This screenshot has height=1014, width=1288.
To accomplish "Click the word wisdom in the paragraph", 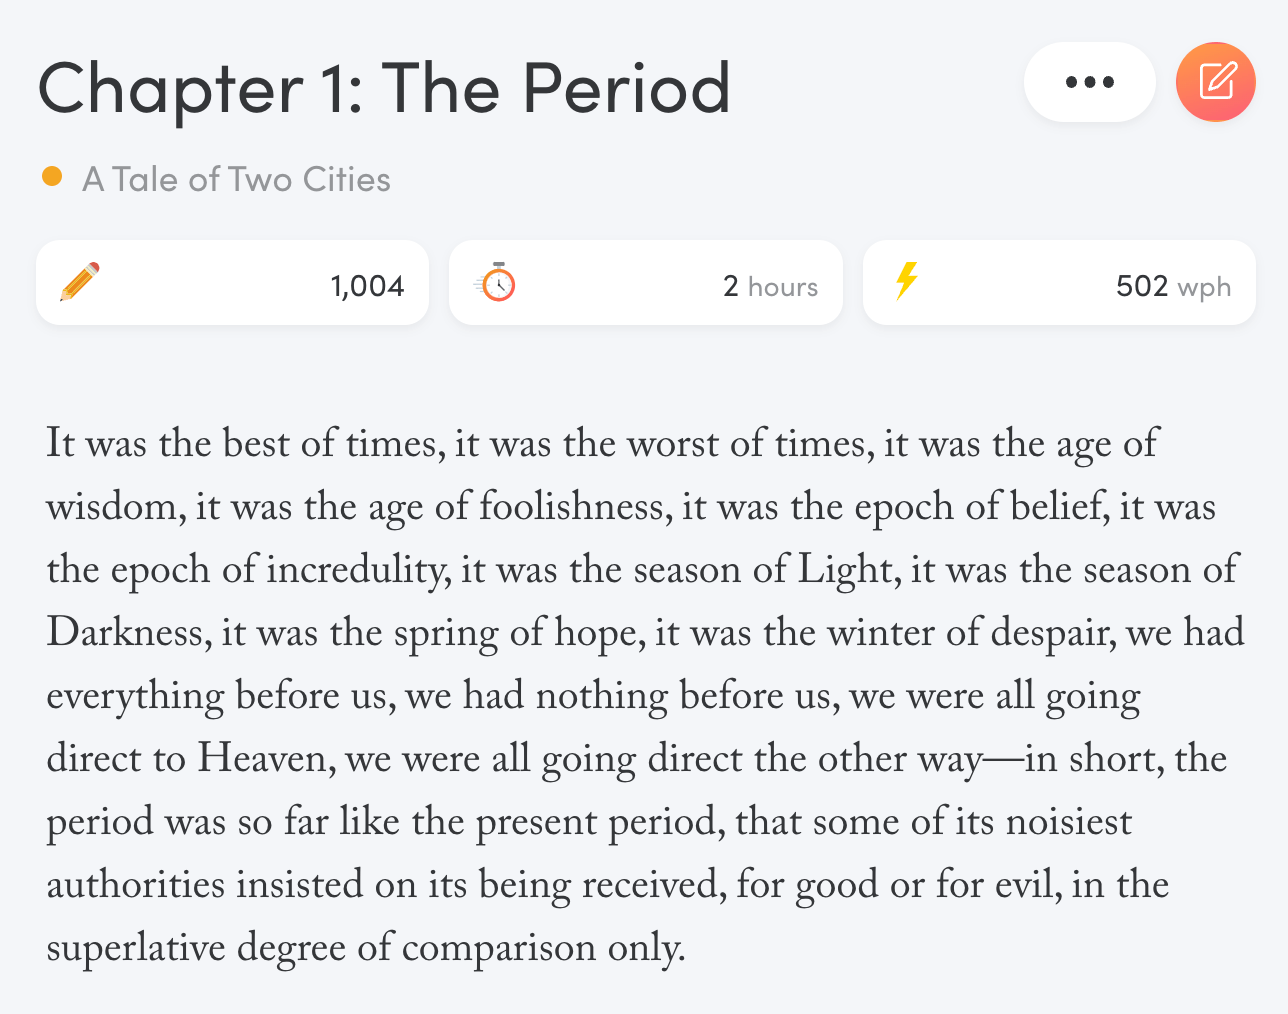I will pyautogui.click(x=112, y=507).
